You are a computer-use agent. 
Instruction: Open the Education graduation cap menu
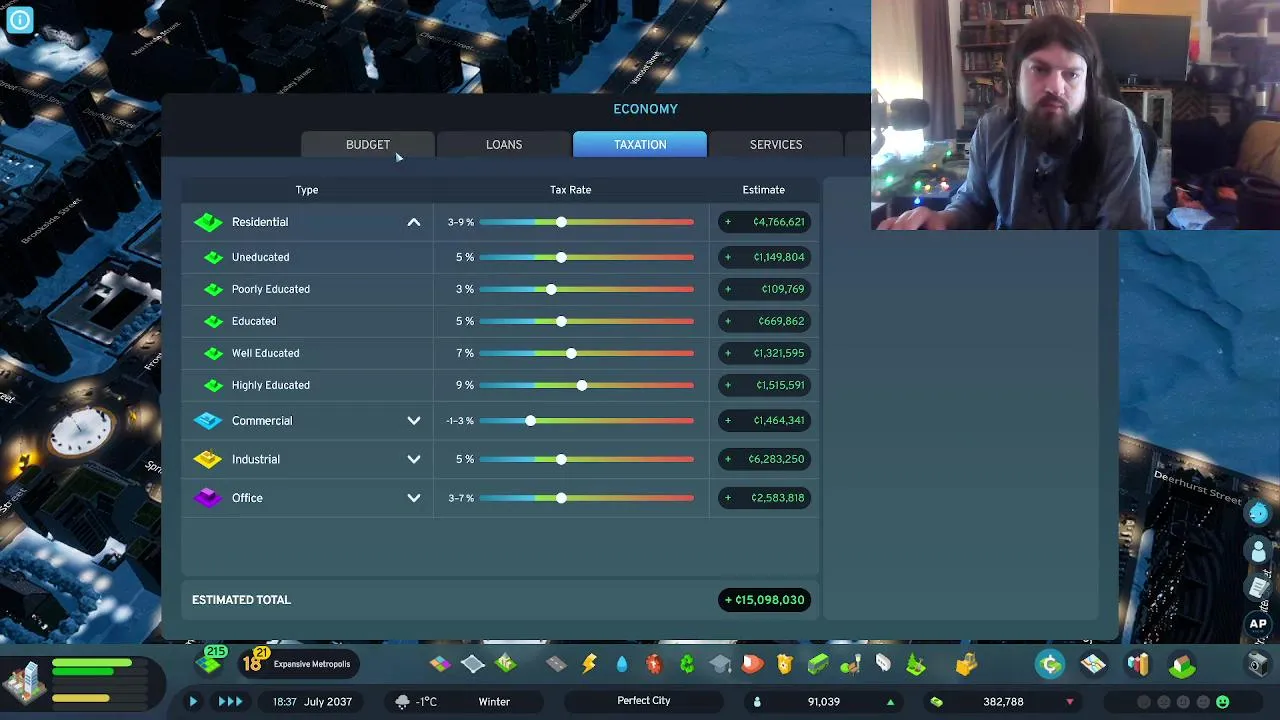click(720, 664)
